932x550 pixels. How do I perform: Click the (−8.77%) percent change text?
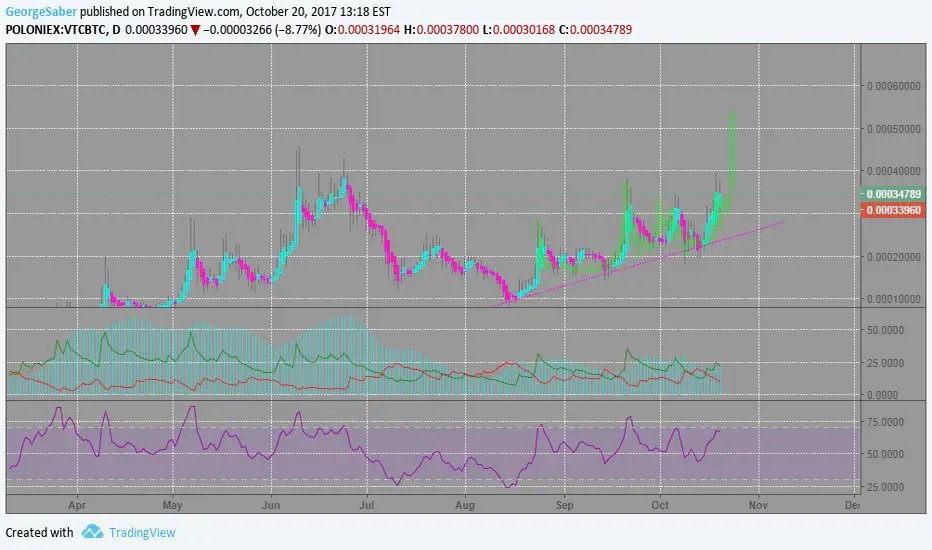(x=297, y=30)
